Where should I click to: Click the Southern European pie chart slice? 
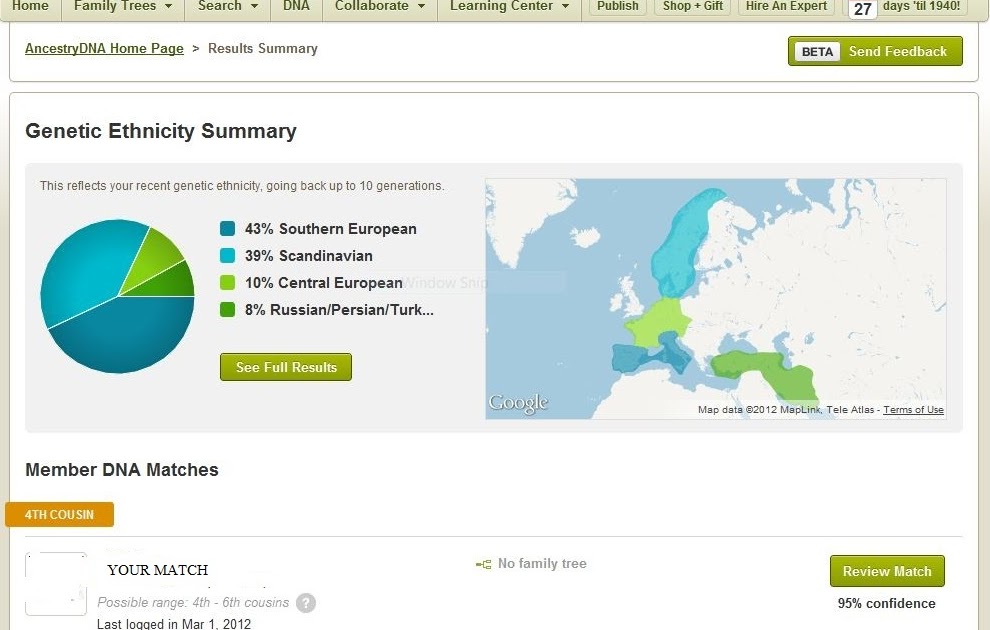click(126, 335)
